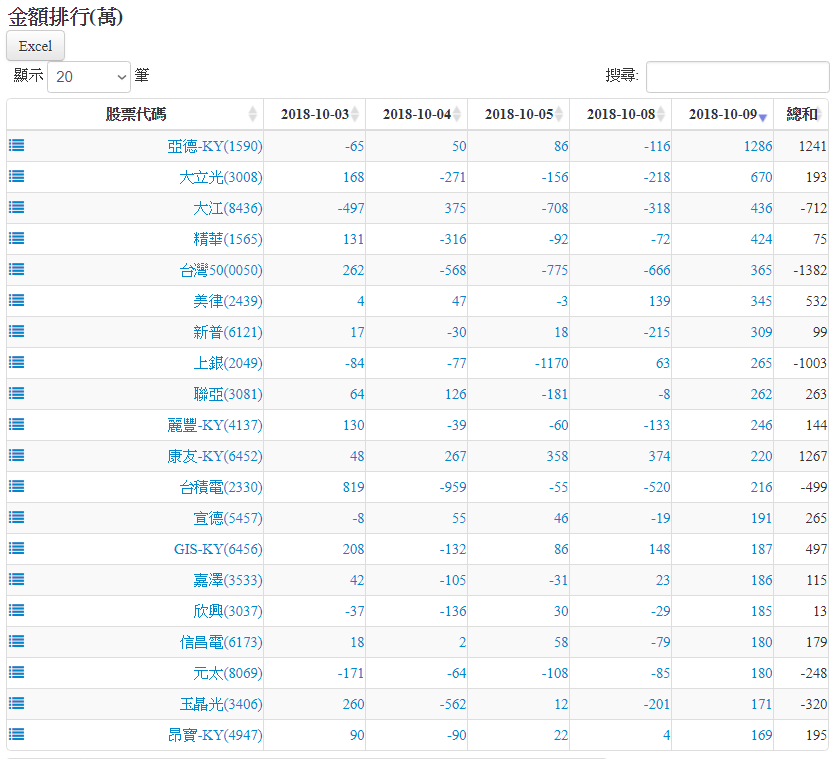Click the list icon beside 亞德-KY(1590)
The image size is (837, 759).
tap(16, 146)
